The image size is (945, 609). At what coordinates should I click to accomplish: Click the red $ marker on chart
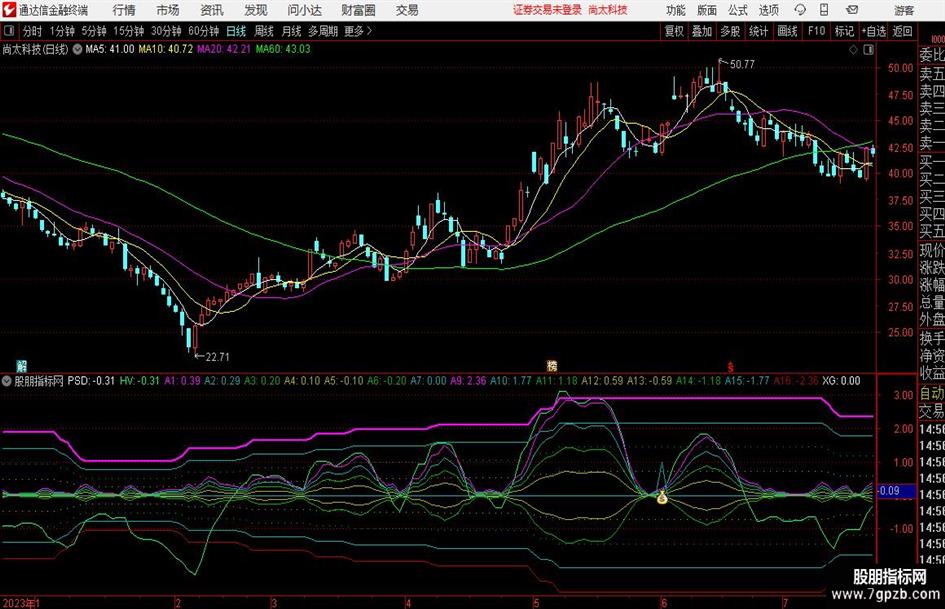click(x=730, y=367)
